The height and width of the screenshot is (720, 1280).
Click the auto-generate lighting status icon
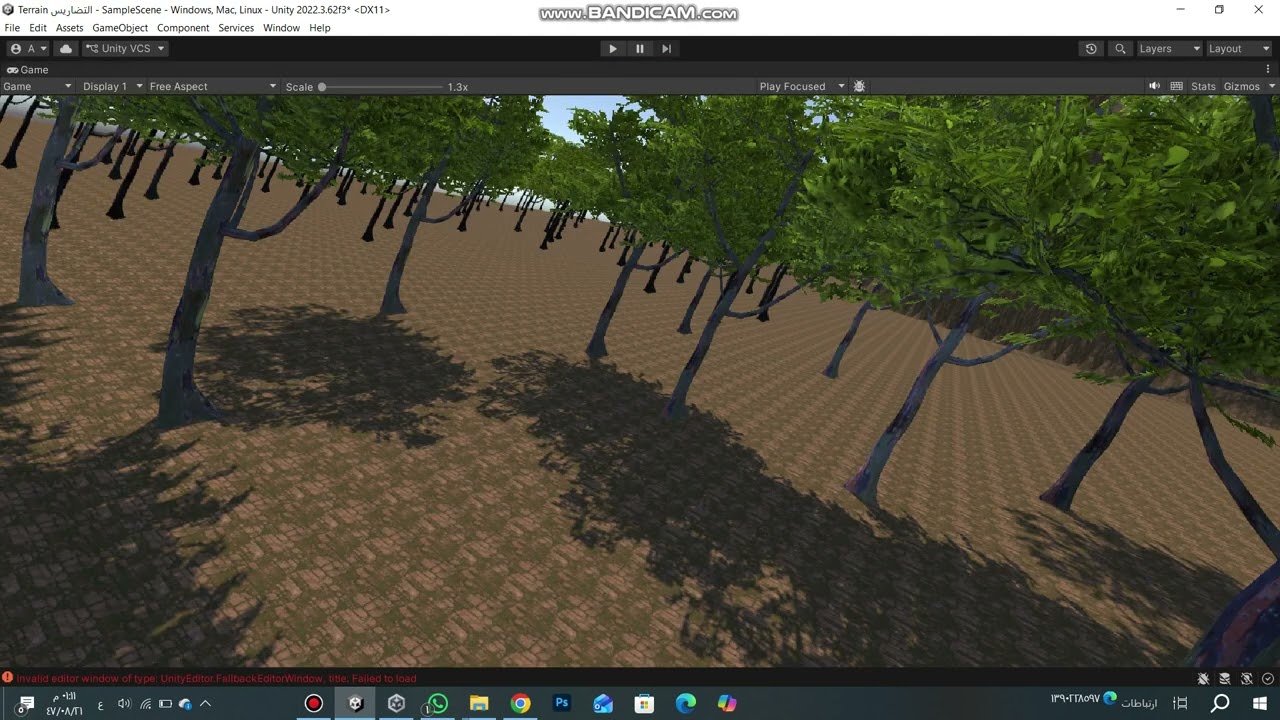(1246, 679)
